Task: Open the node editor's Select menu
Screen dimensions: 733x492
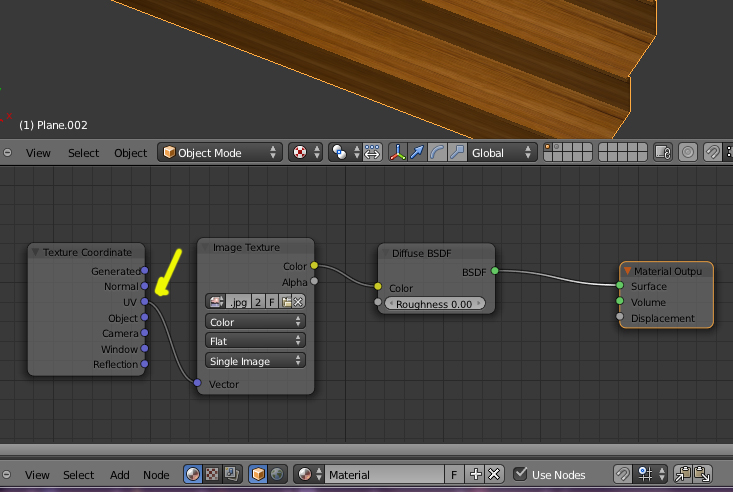Action: [79, 475]
